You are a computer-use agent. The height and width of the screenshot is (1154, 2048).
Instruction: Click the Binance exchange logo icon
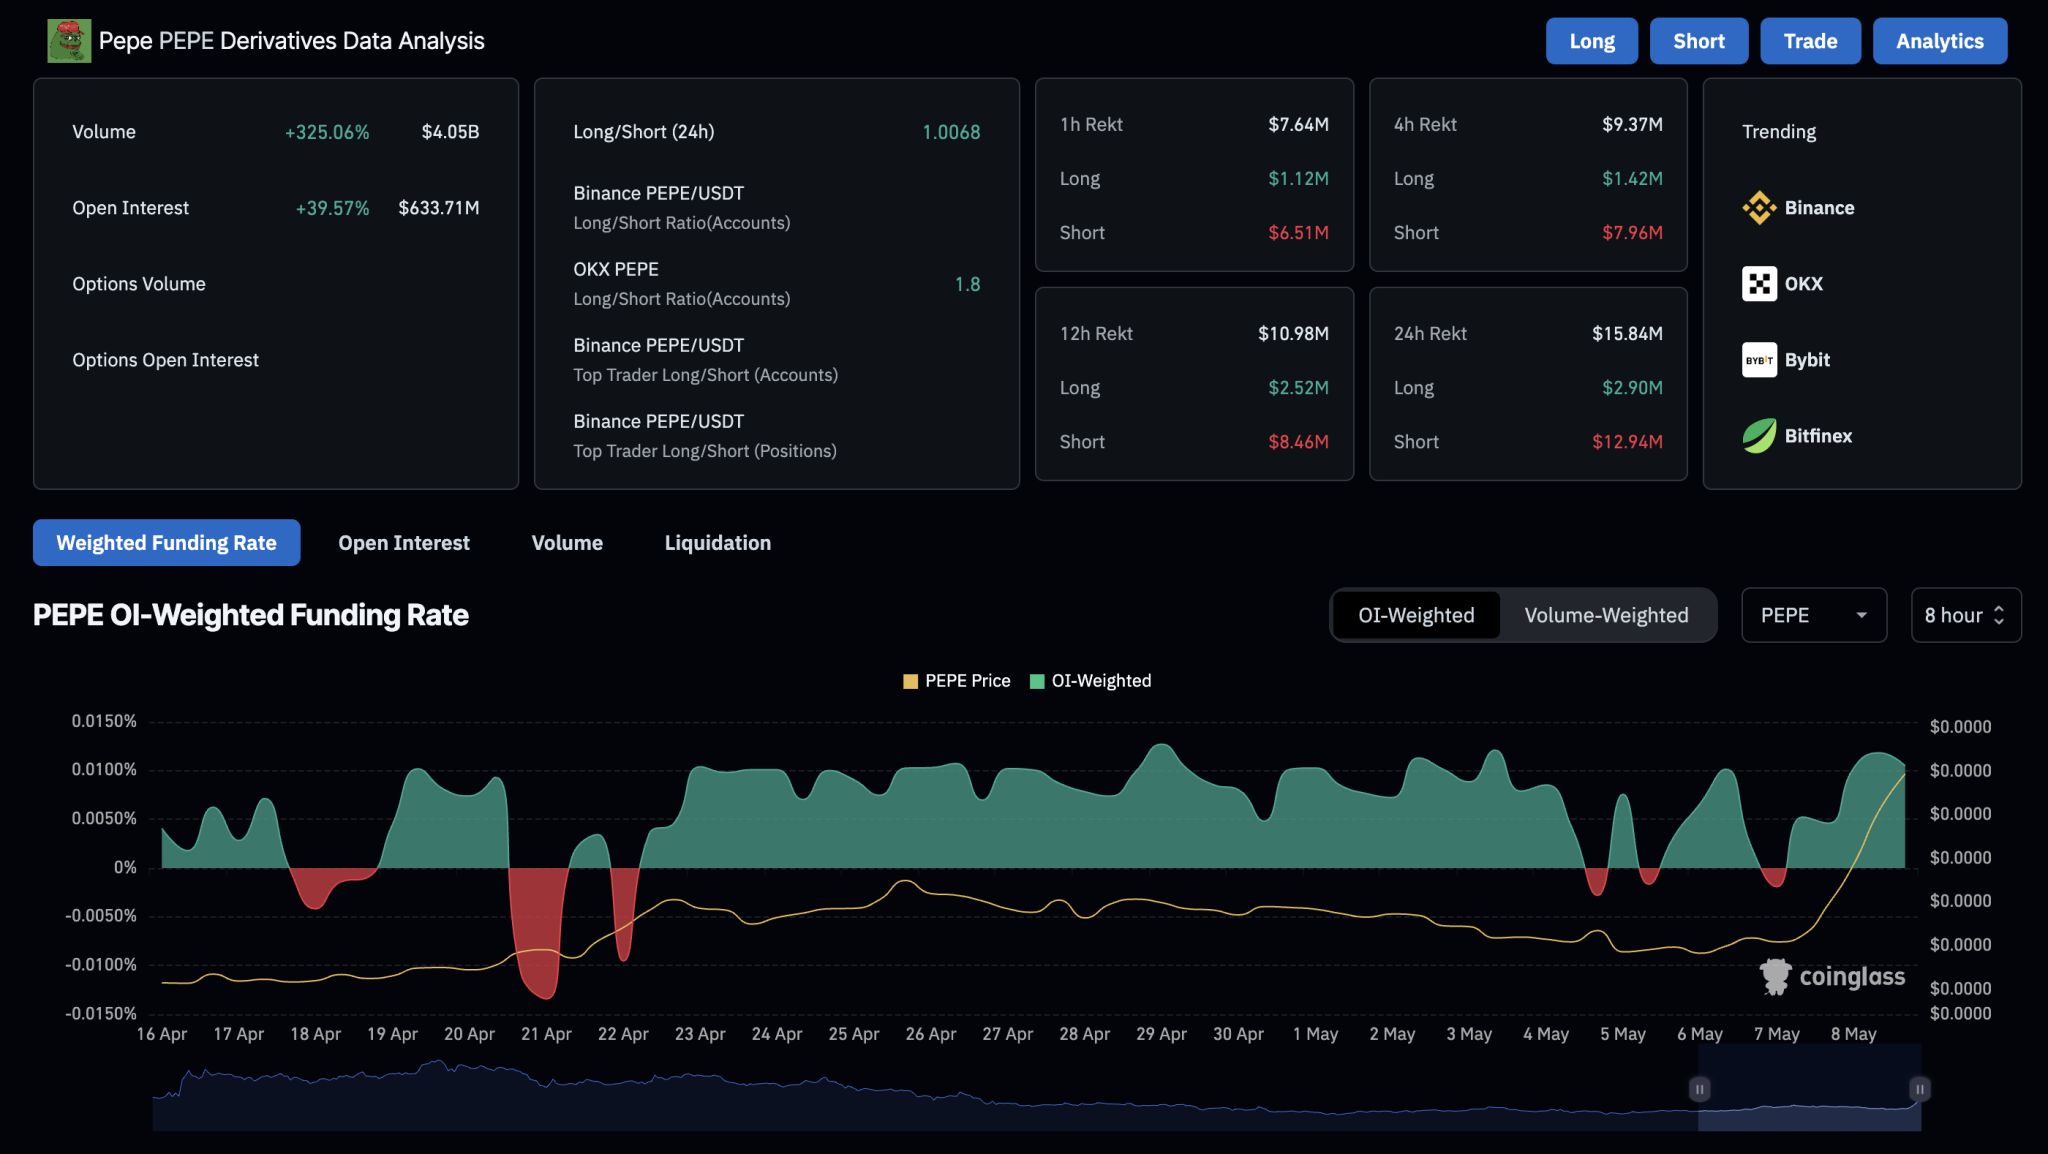coord(1759,208)
